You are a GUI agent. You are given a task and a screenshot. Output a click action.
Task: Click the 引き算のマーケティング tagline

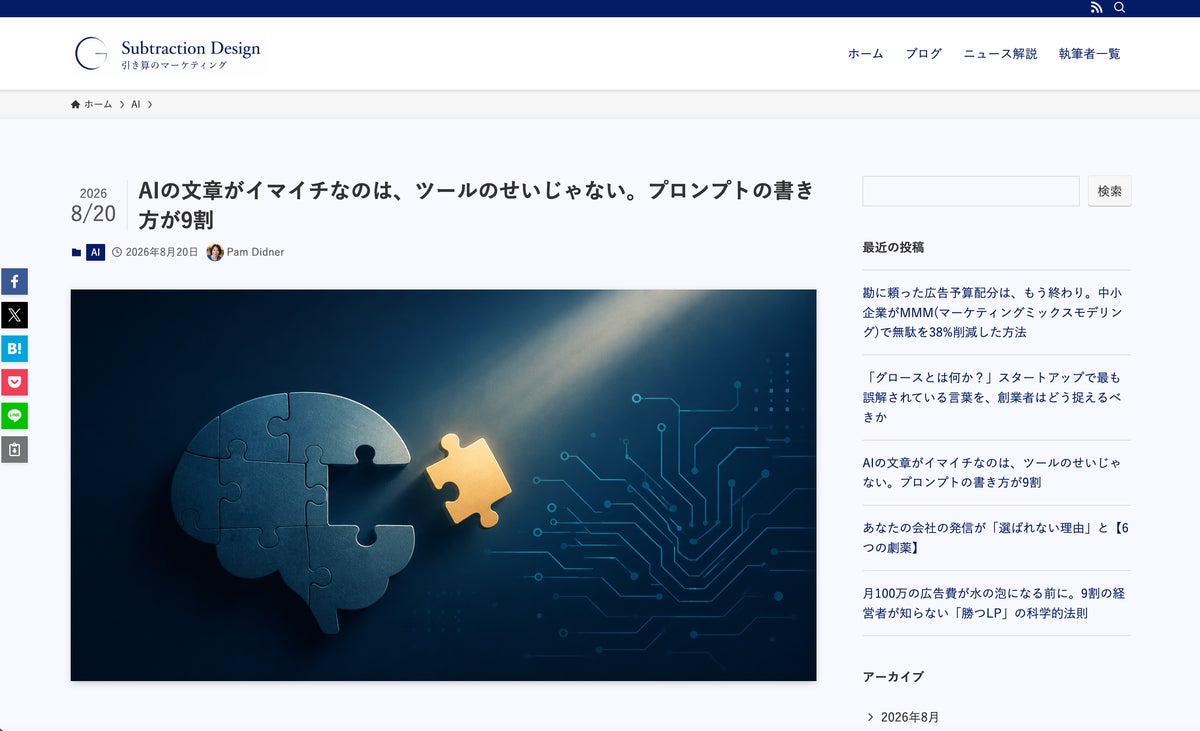pos(174,65)
